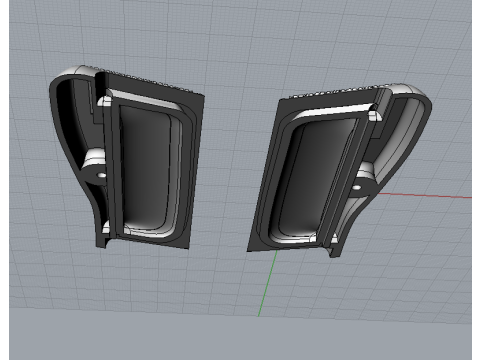Select the left grip shell model
The width and height of the screenshot is (480, 360).
tap(127, 157)
